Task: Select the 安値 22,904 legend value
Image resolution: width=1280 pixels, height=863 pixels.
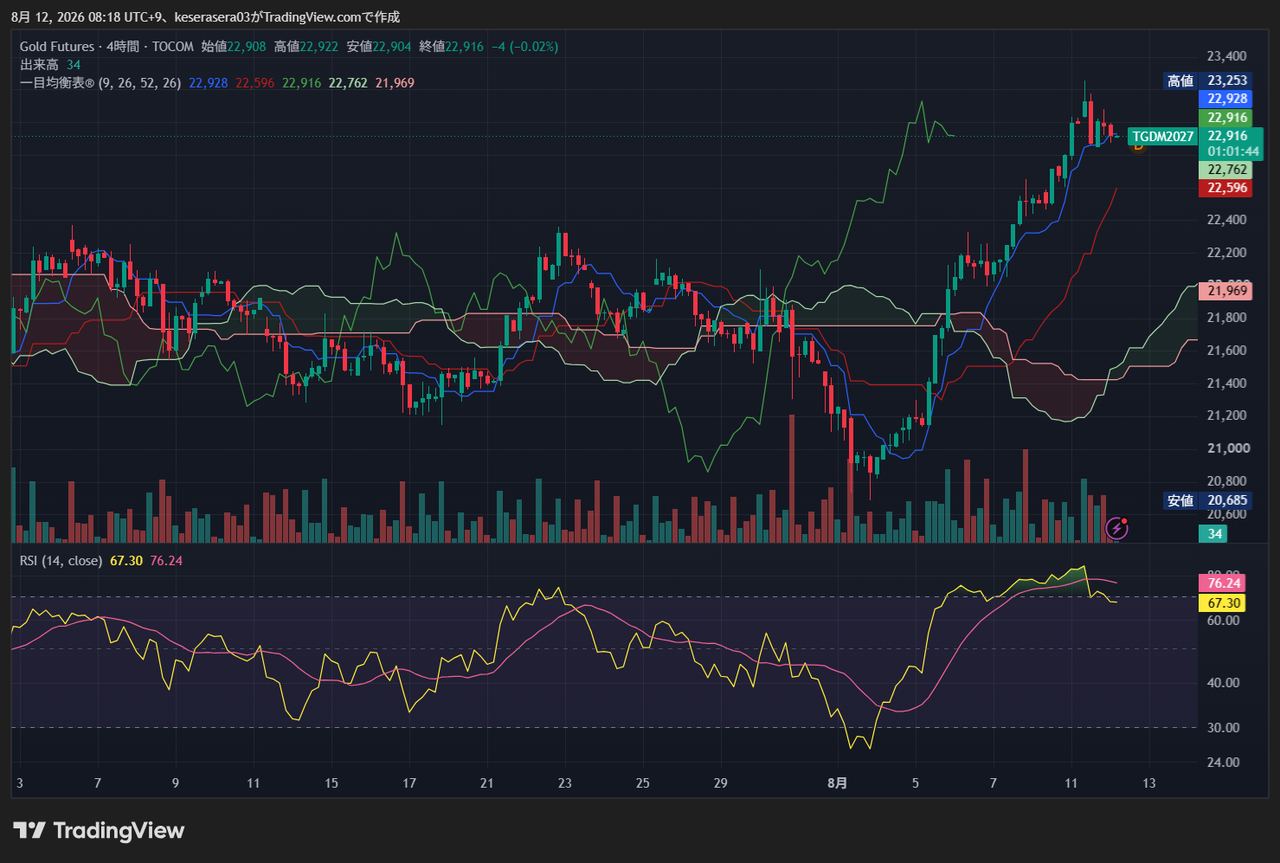Action: [379, 46]
